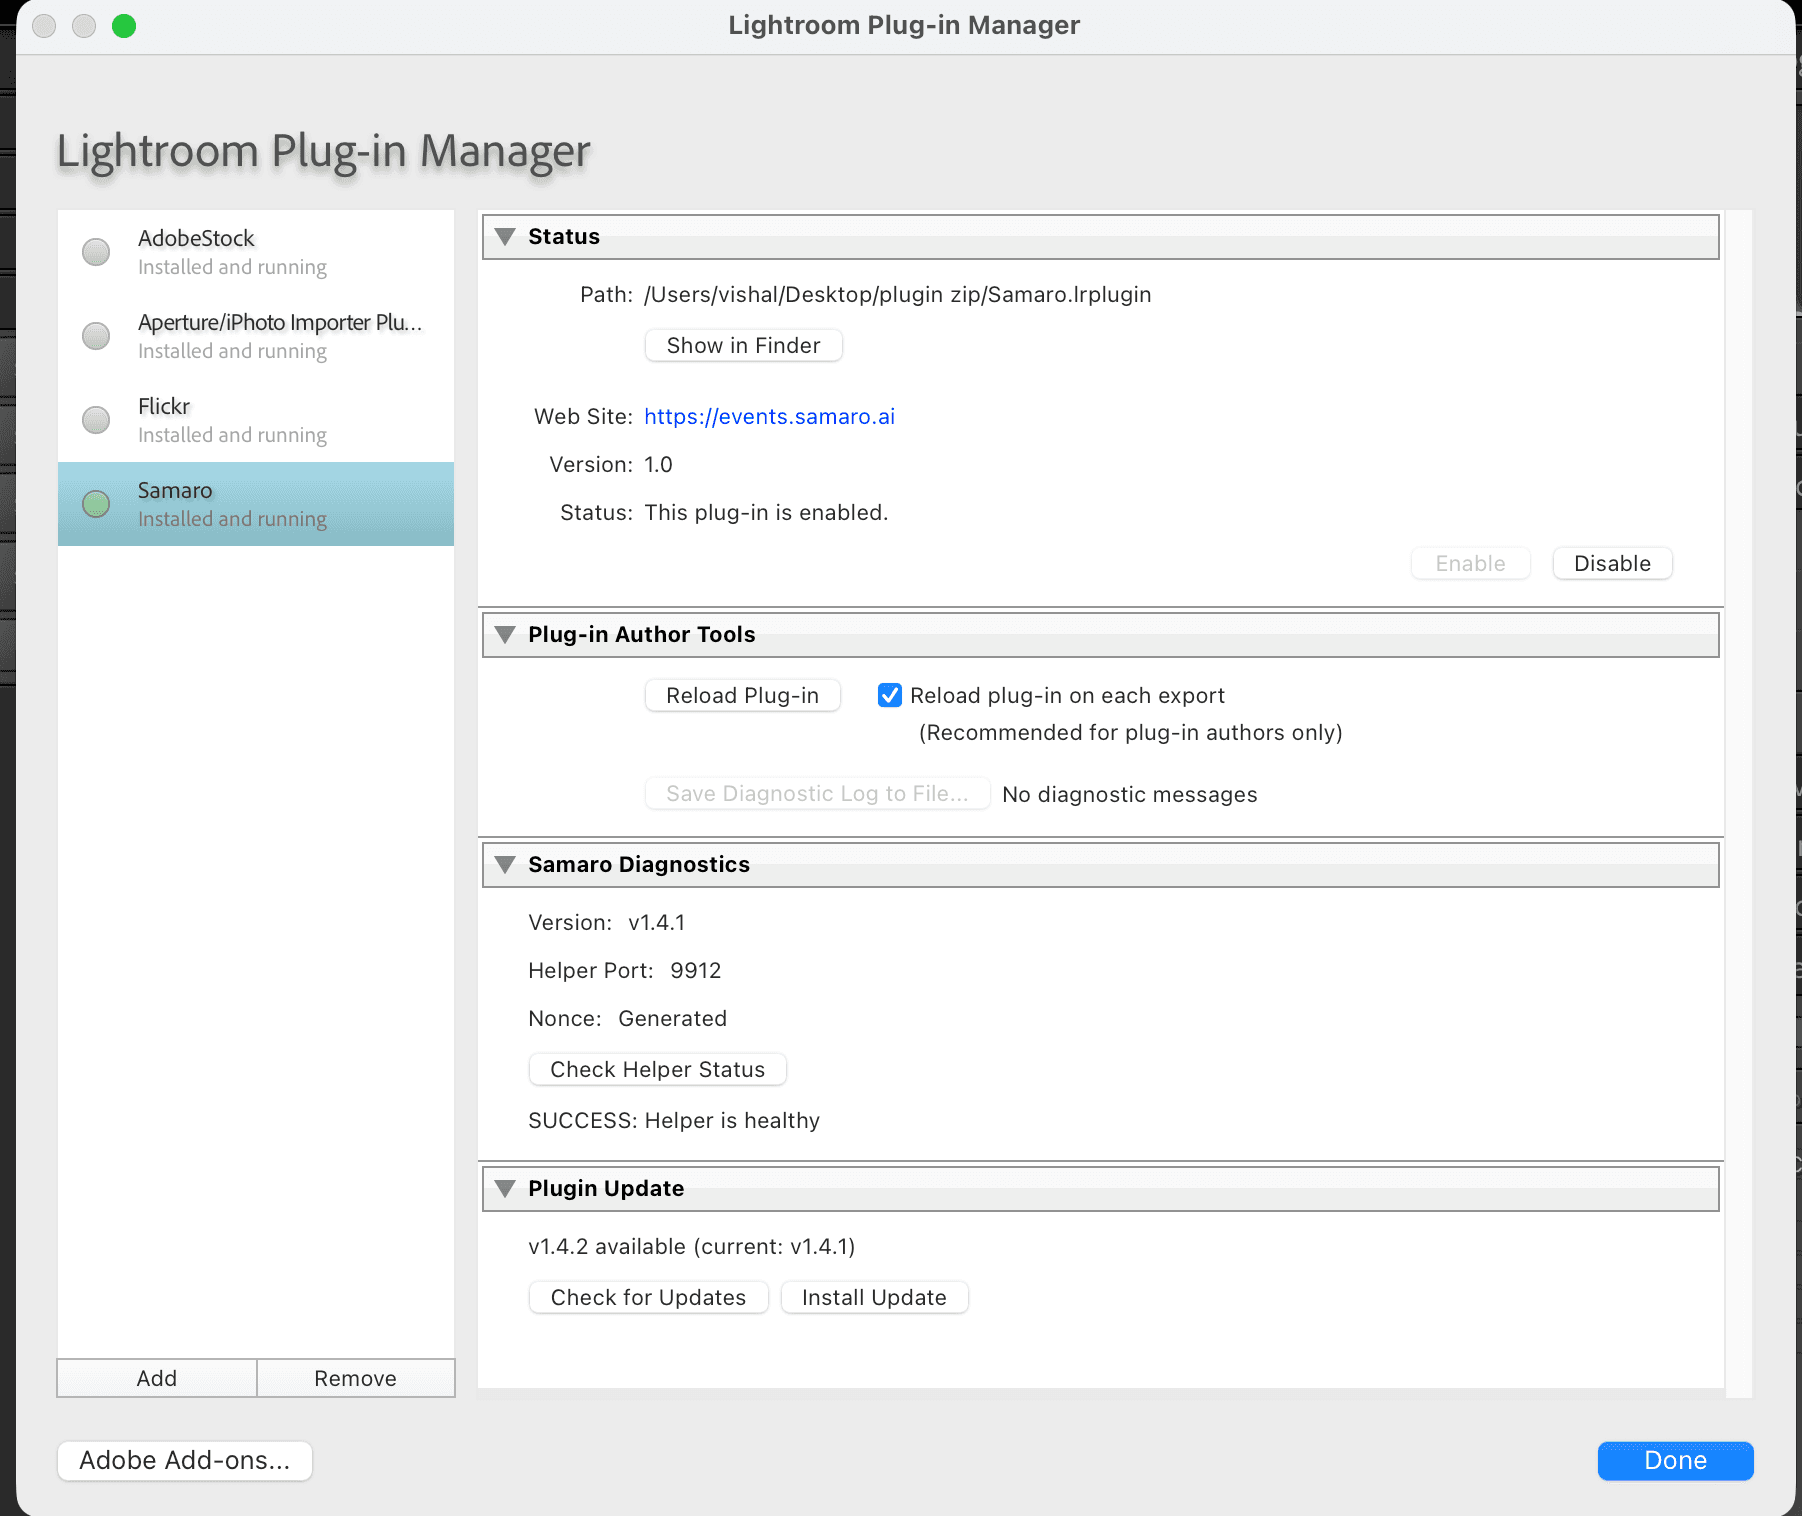Click the plug-in path text

tap(898, 295)
